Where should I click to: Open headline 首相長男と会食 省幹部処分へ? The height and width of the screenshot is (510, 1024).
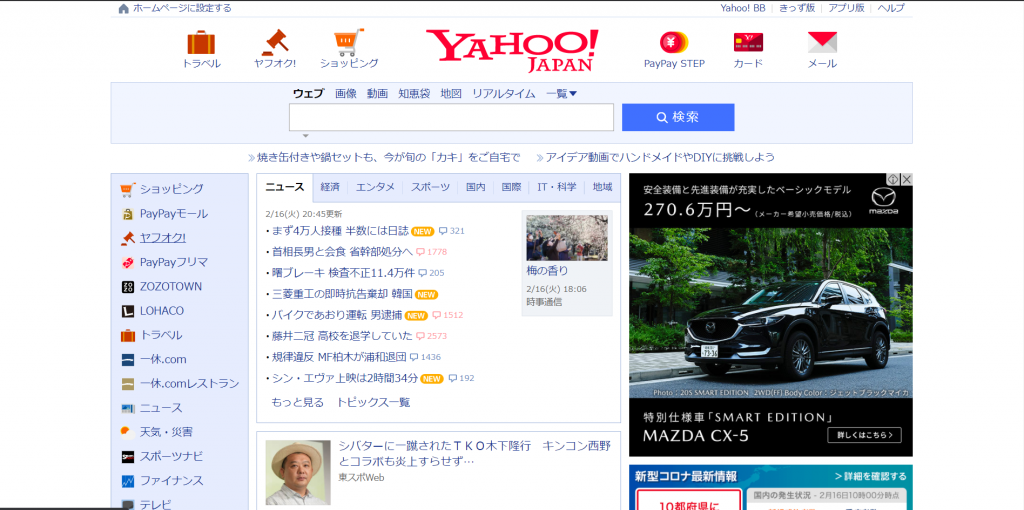tap(342, 252)
